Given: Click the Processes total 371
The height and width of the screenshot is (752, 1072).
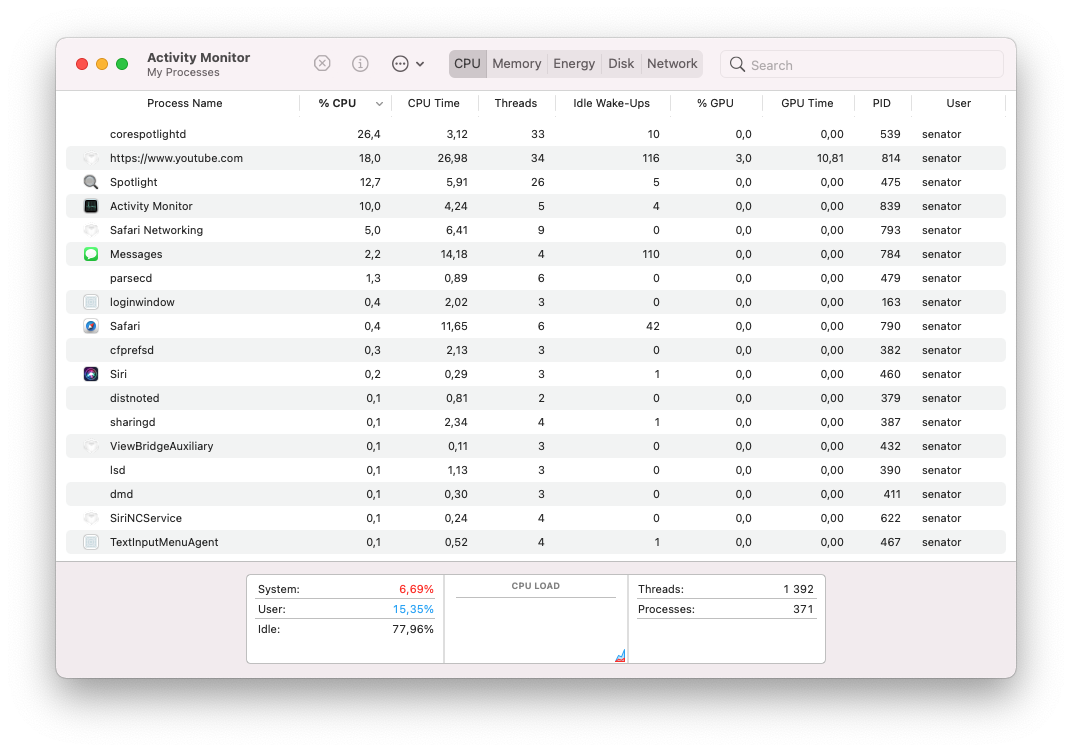Looking at the screenshot, I should tap(803, 609).
